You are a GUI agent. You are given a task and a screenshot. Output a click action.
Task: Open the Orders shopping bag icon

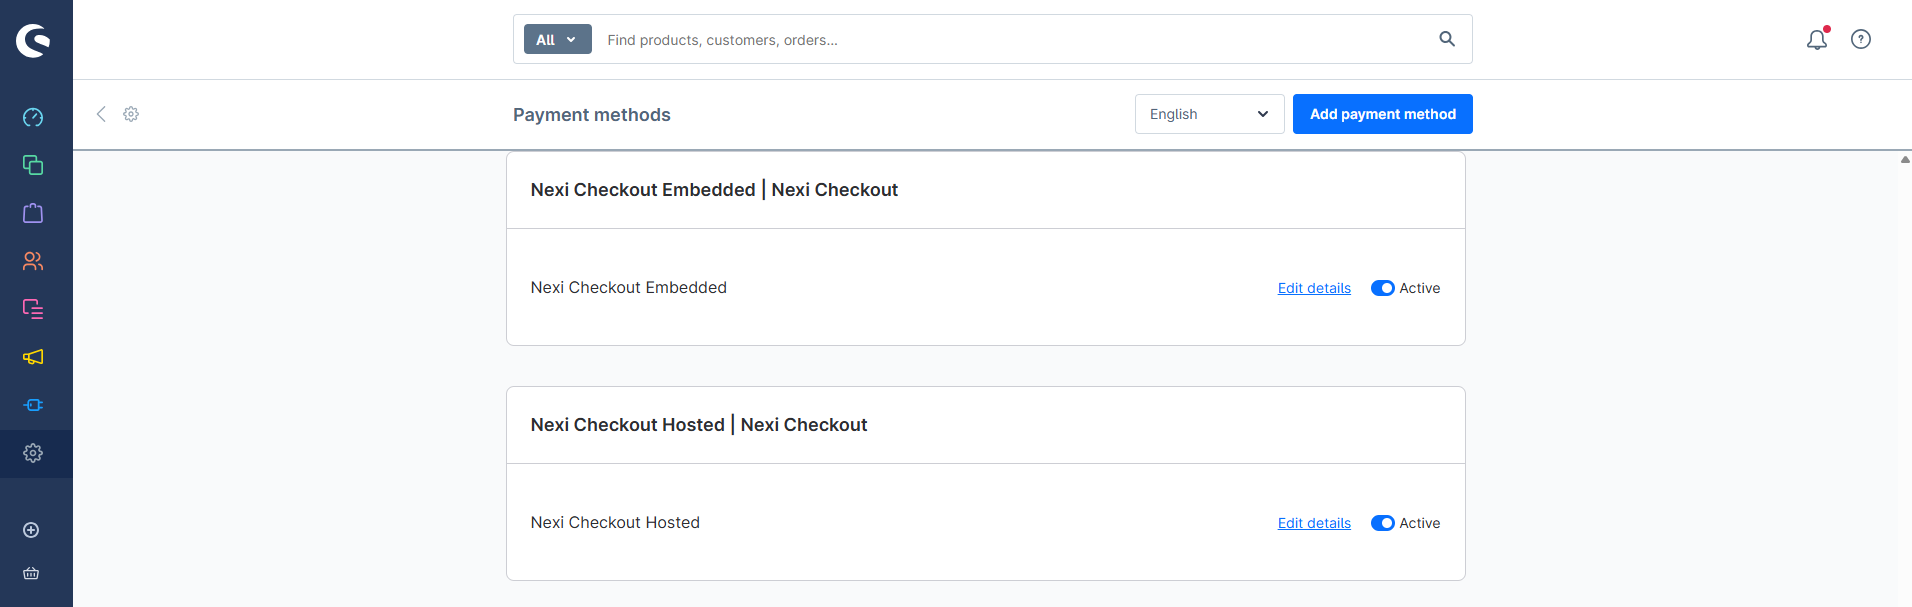33,213
